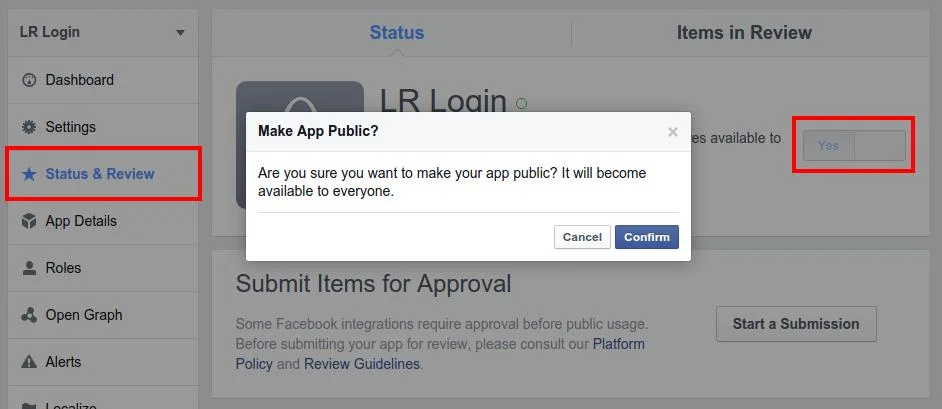Click the Open Graph nodes icon
Image resolution: width=942 pixels, height=409 pixels.
click(29, 315)
